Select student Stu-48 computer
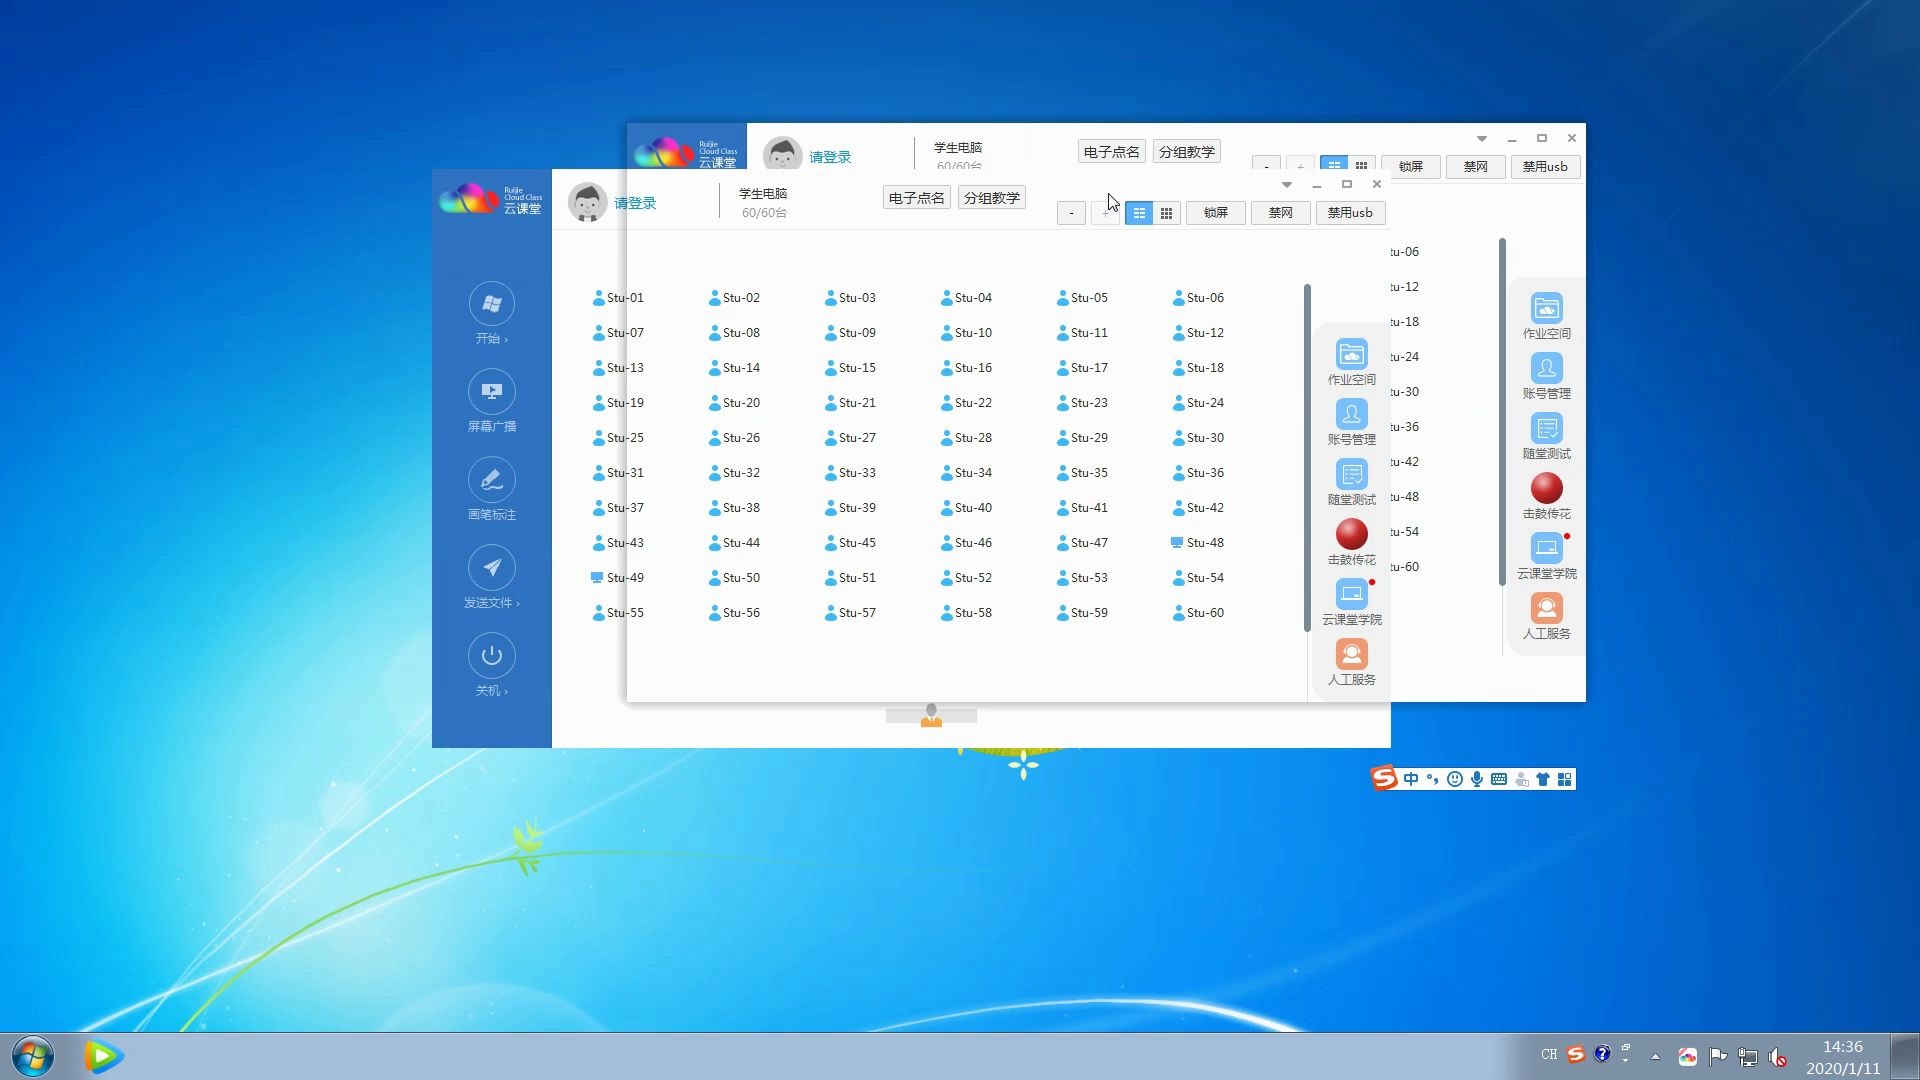1920x1080 pixels. pyautogui.click(x=1197, y=543)
